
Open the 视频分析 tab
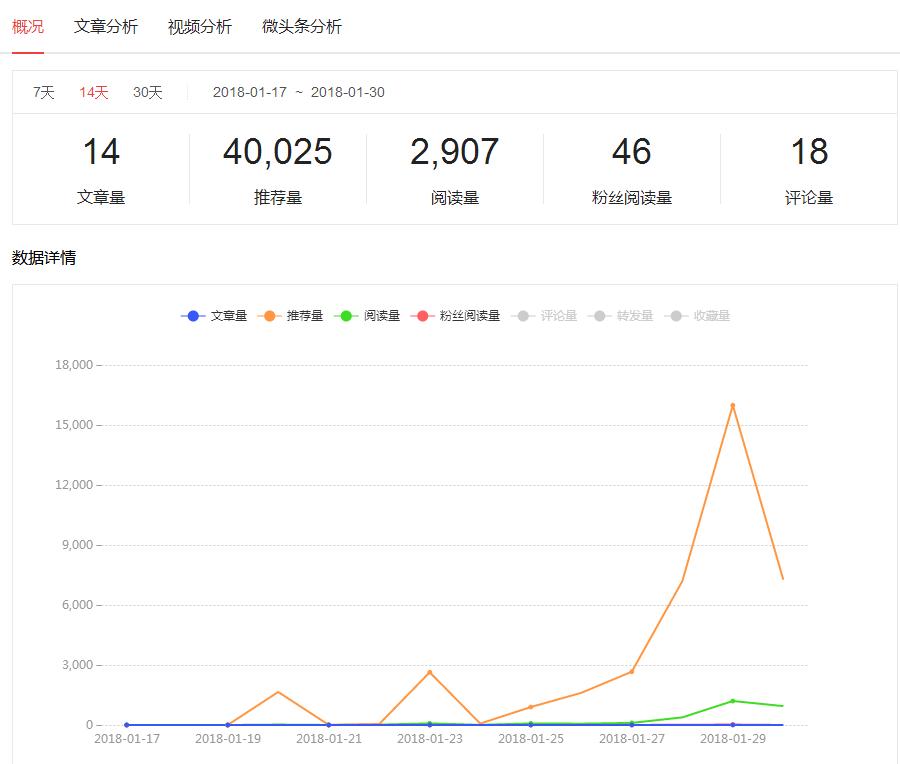197,27
